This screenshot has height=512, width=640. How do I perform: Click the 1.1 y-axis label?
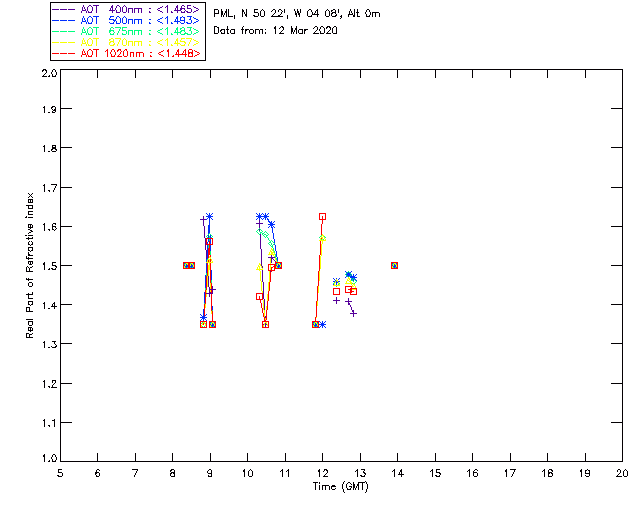[x=49, y=423]
